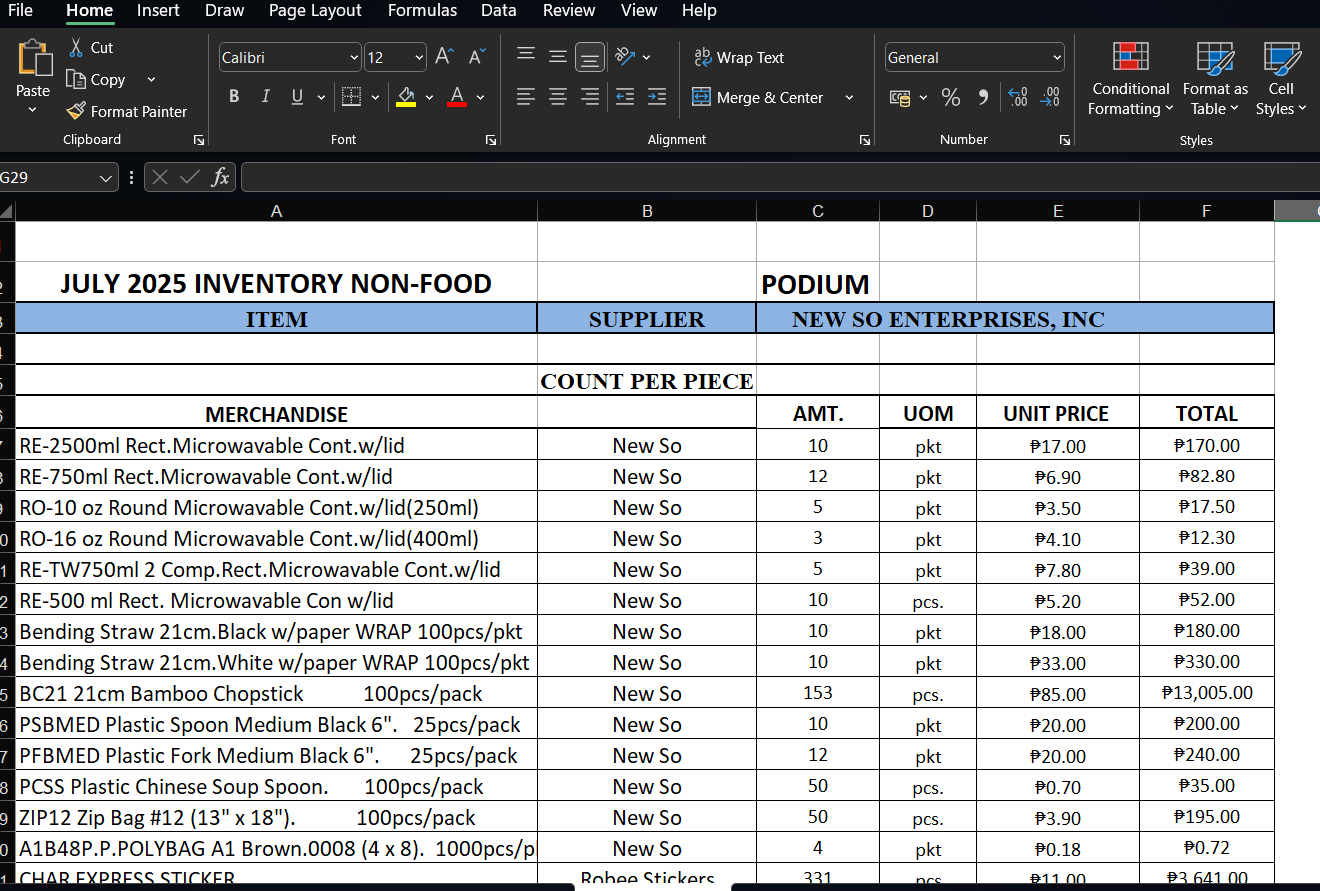Toggle Wrap Text

739,58
